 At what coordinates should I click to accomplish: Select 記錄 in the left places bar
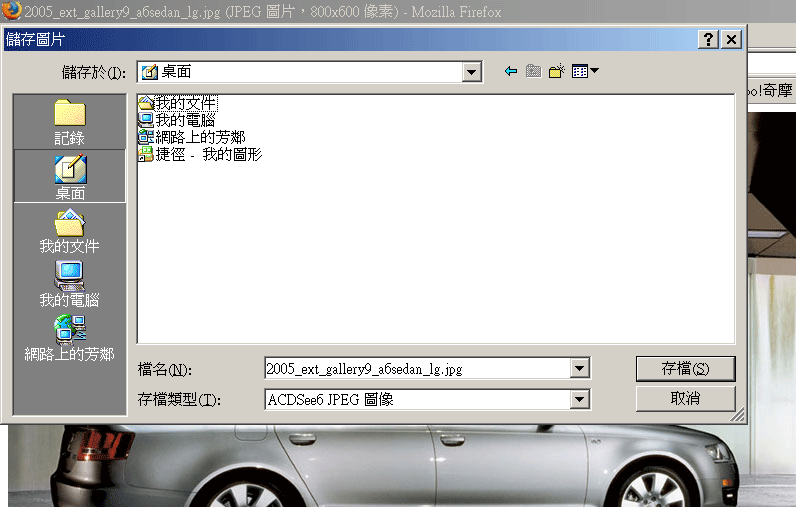click(69, 122)
